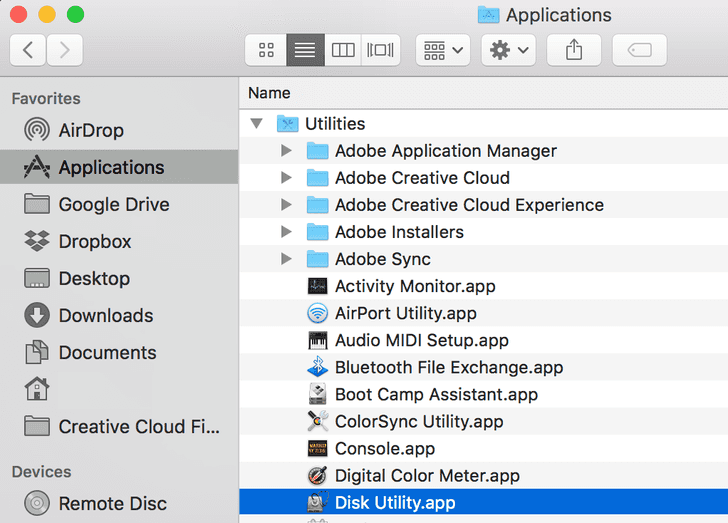The image size is (728, 523).
Task: Open the Arrange items dropdown
Action: pos(443,49)
